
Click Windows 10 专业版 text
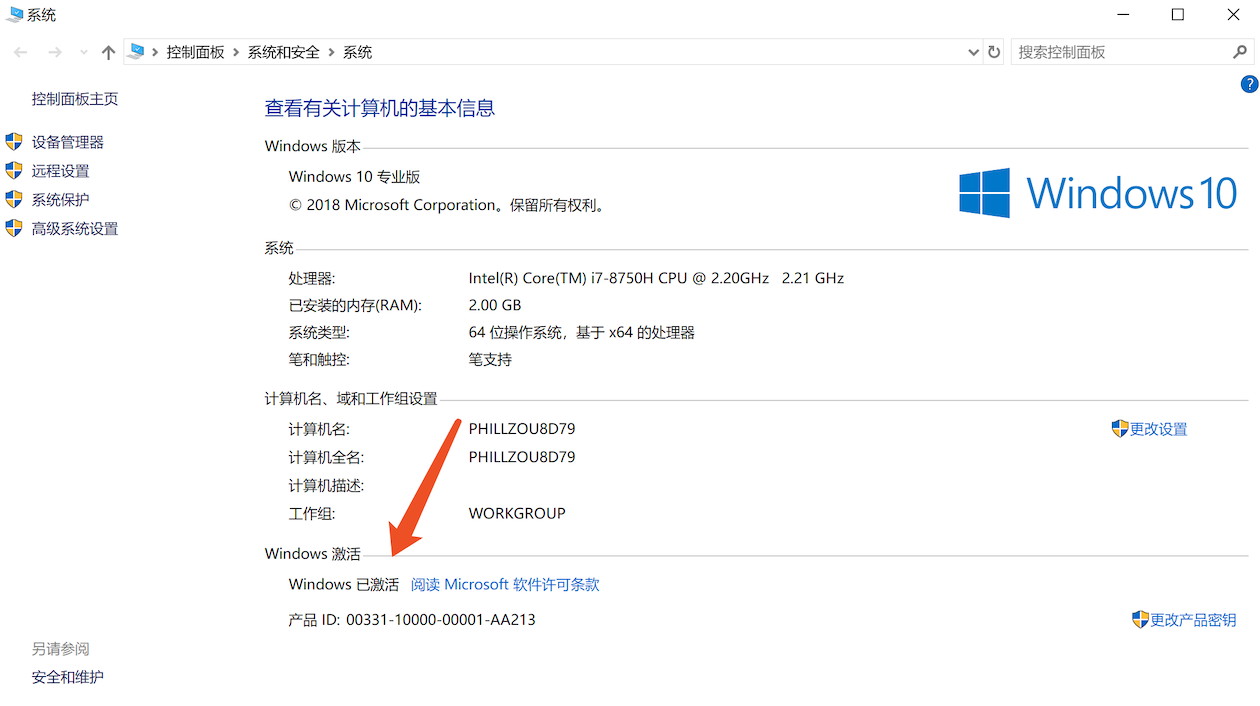[354, 177]
